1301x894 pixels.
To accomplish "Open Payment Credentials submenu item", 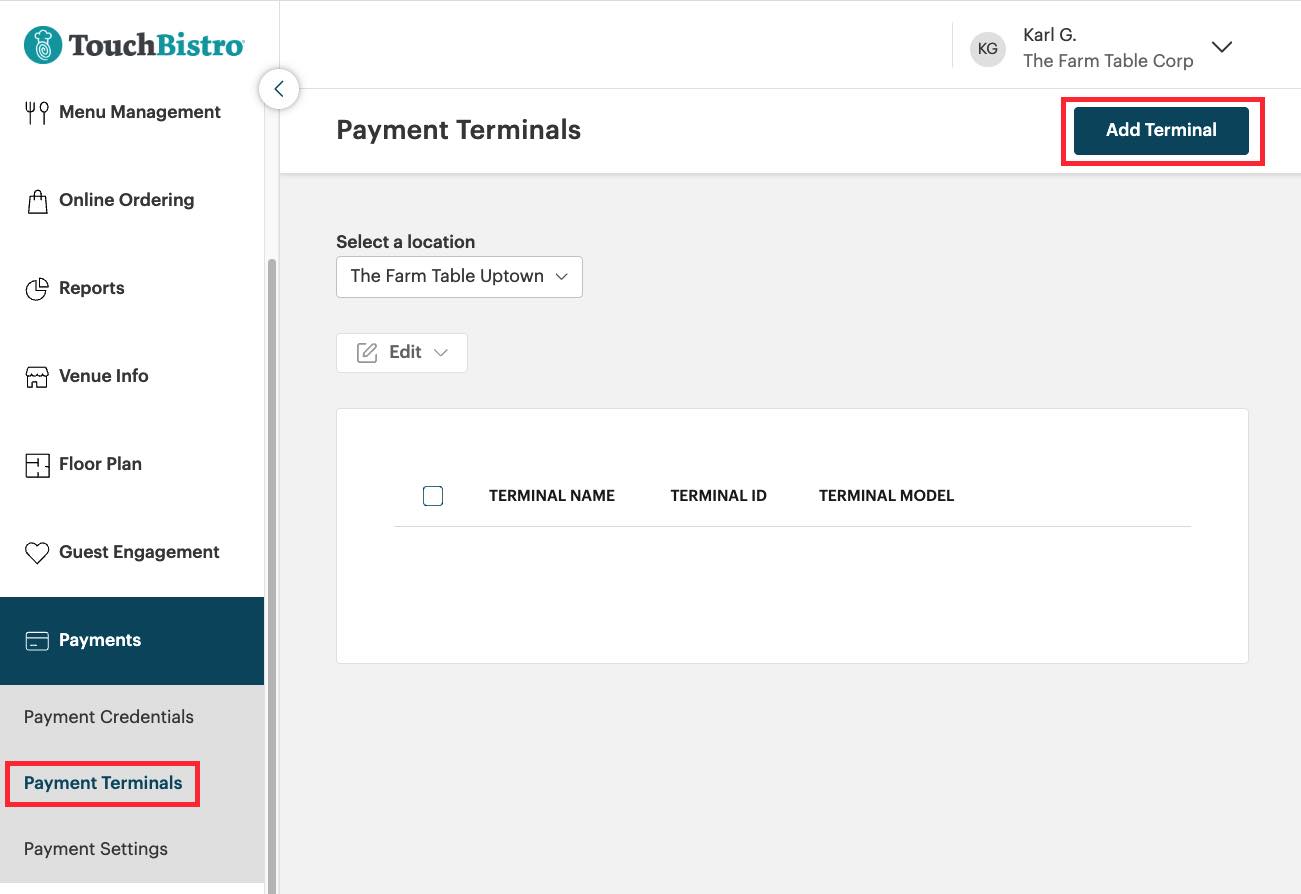I will click(109, 717).
